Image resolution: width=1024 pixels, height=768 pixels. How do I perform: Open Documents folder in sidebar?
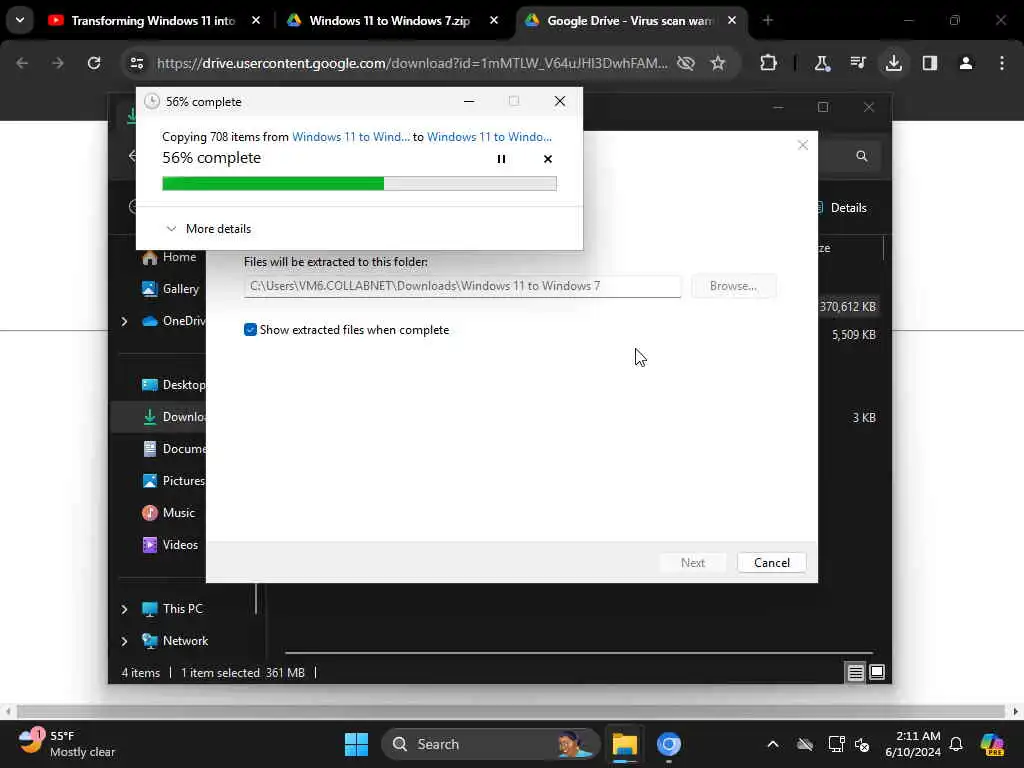pos(174,449)
